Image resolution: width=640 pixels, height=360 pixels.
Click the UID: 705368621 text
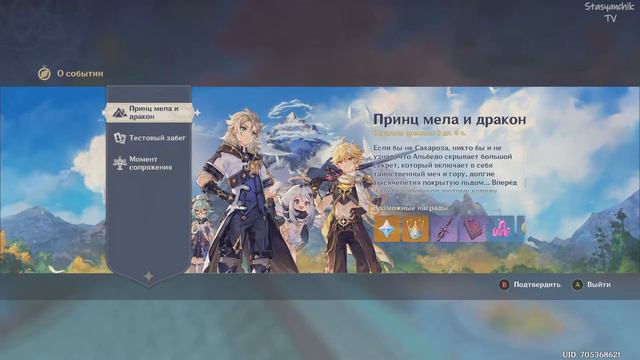pos(592,354)
